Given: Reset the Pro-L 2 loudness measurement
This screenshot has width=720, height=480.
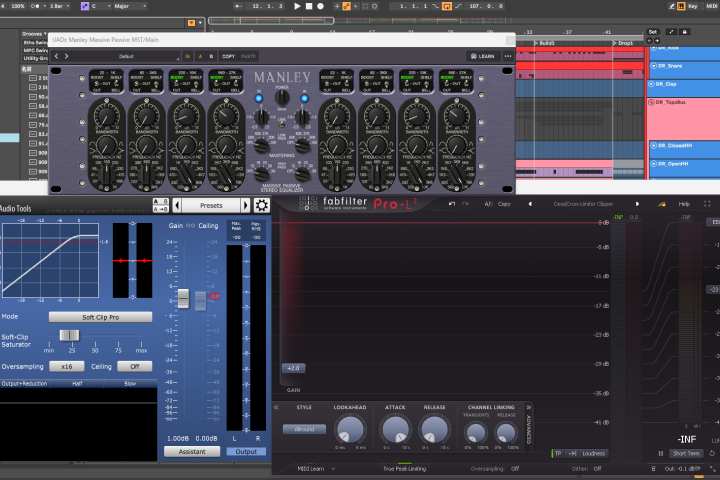Looking at the screenshot, I should [x=712, y=453].
